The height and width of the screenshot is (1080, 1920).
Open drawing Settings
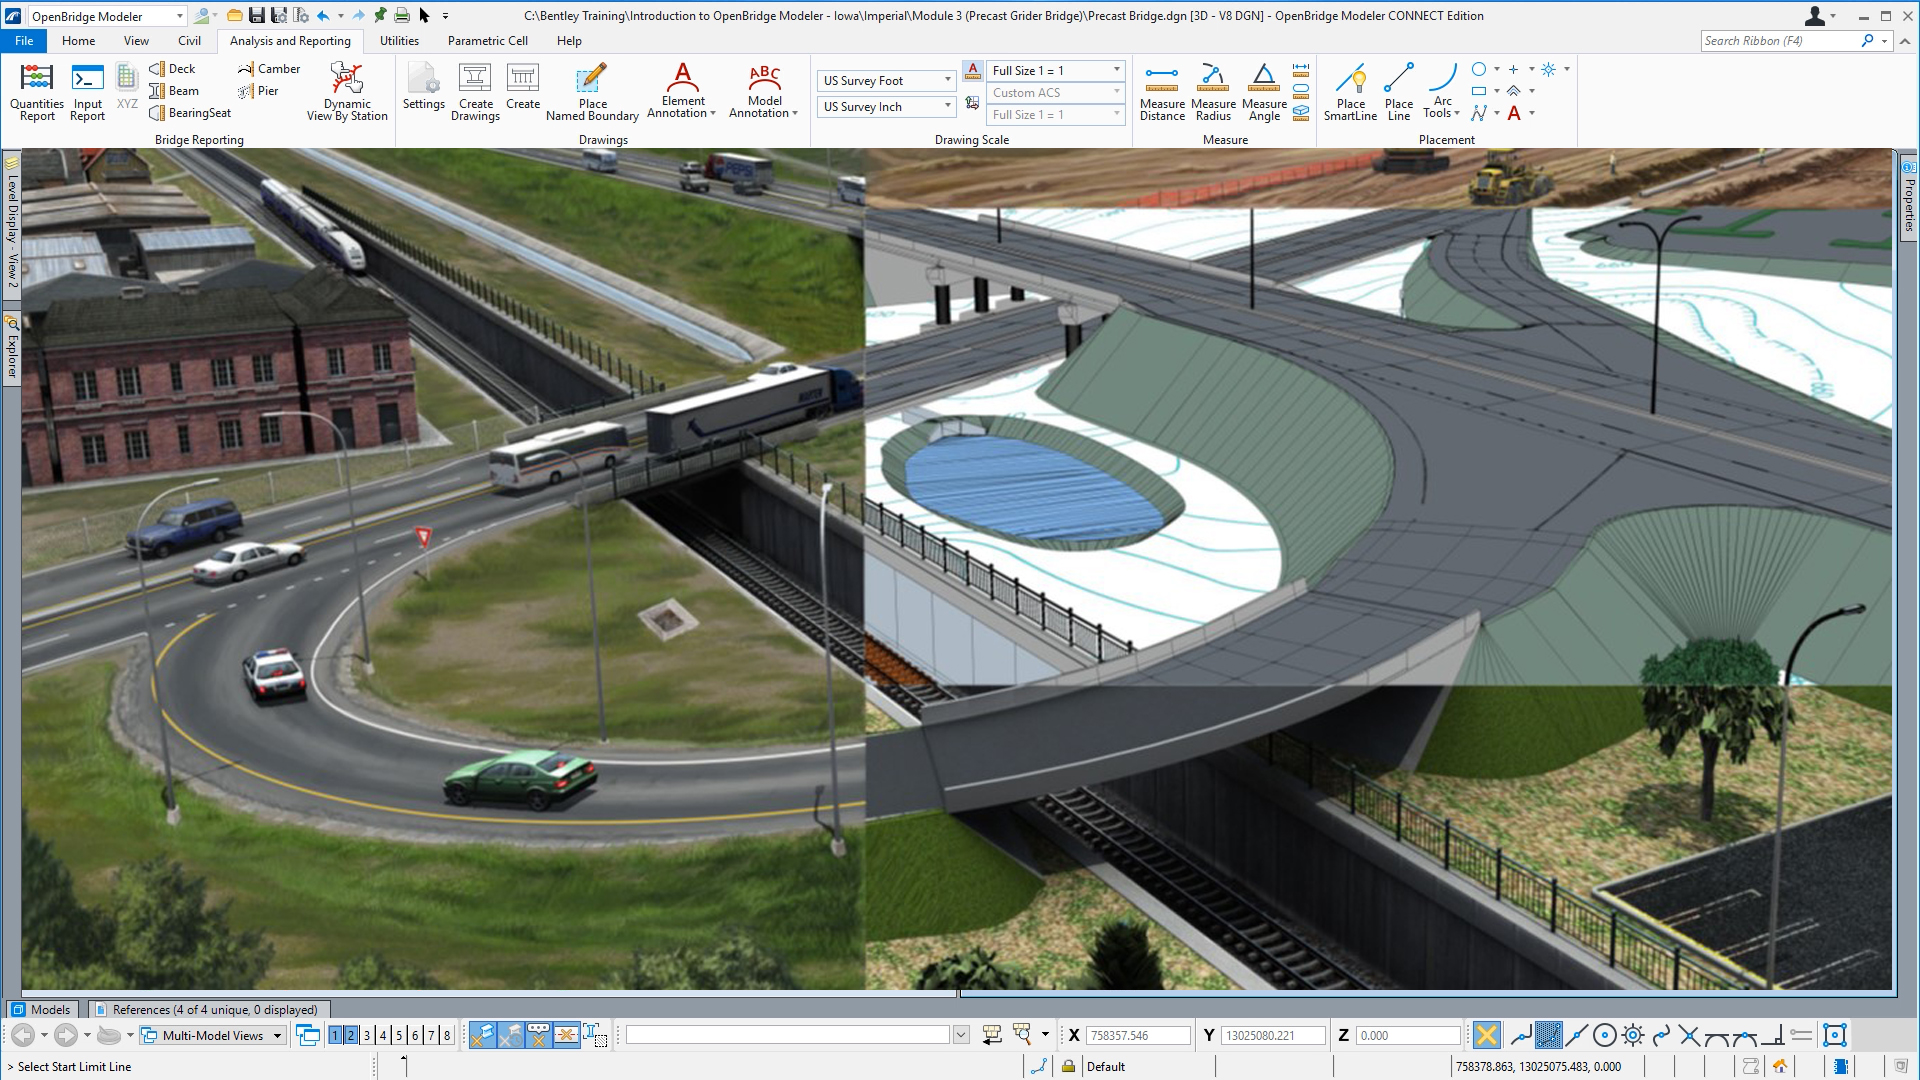click(424, 87)
